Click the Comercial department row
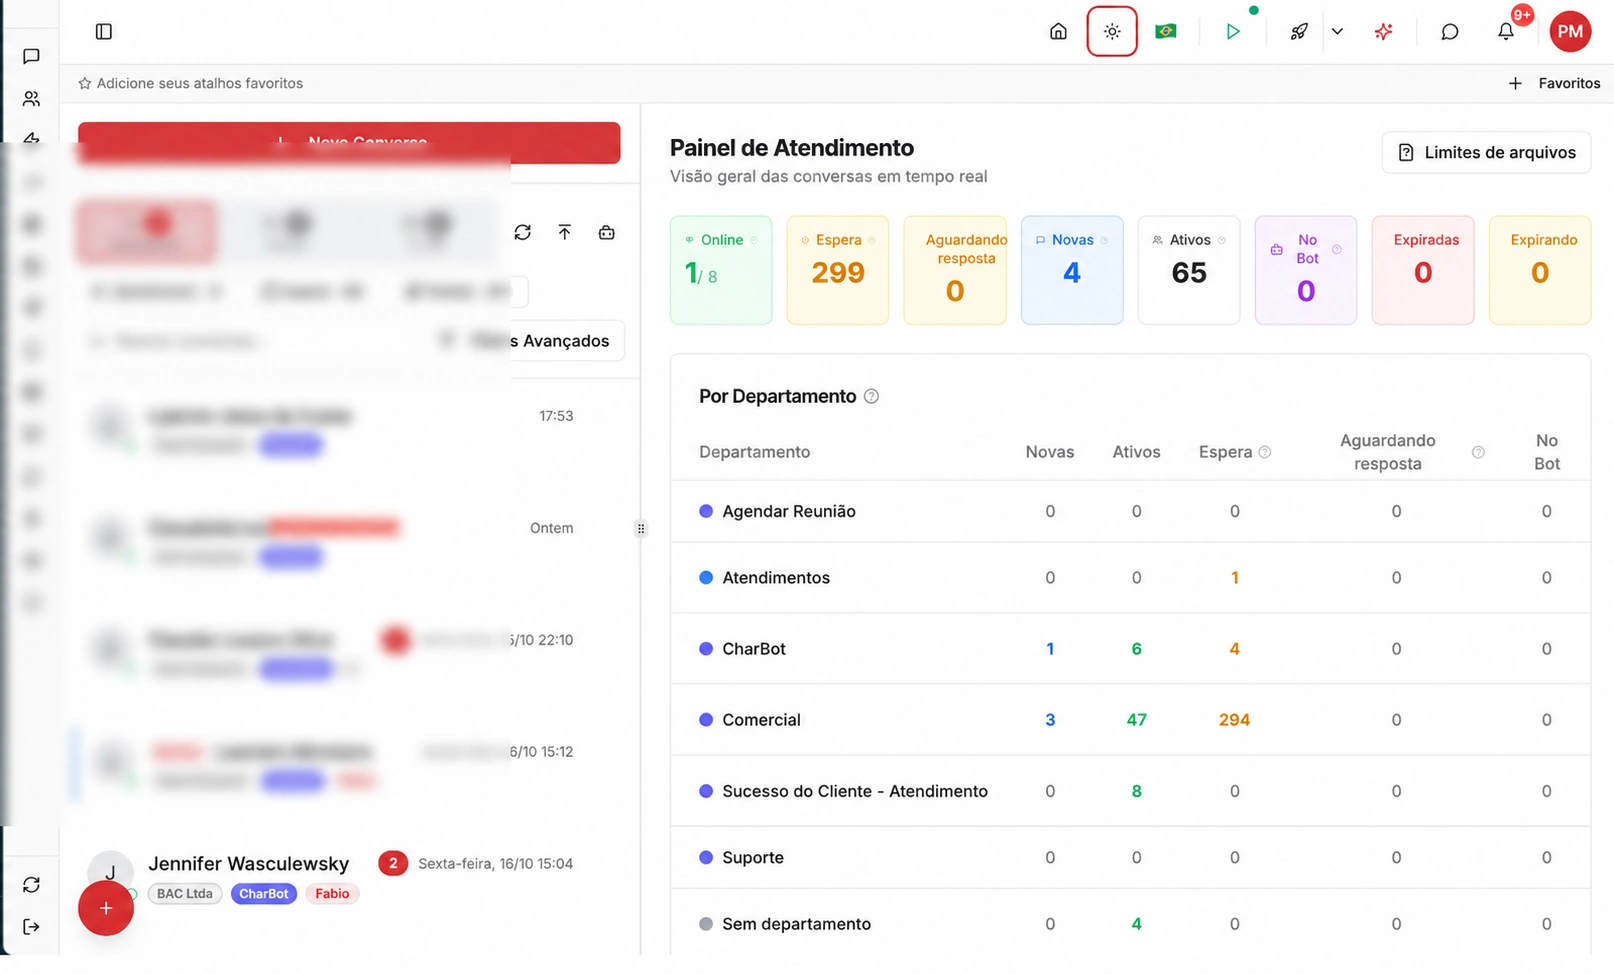 coord(1130,720)
